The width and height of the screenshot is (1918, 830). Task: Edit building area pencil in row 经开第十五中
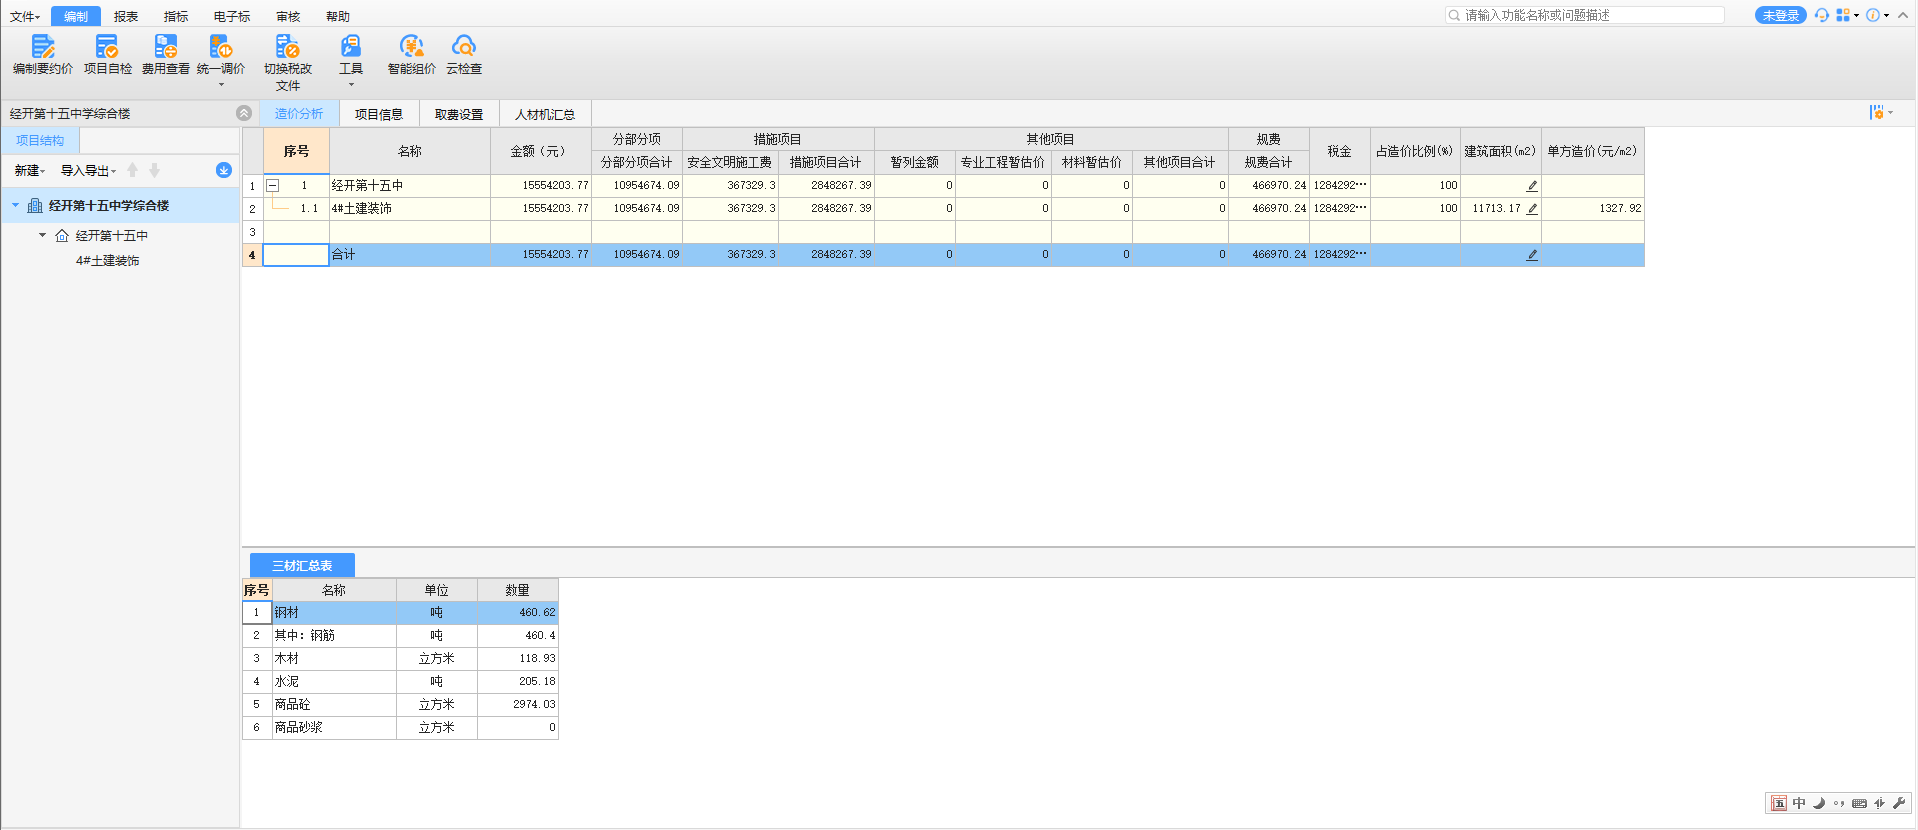coord(1532,186)
